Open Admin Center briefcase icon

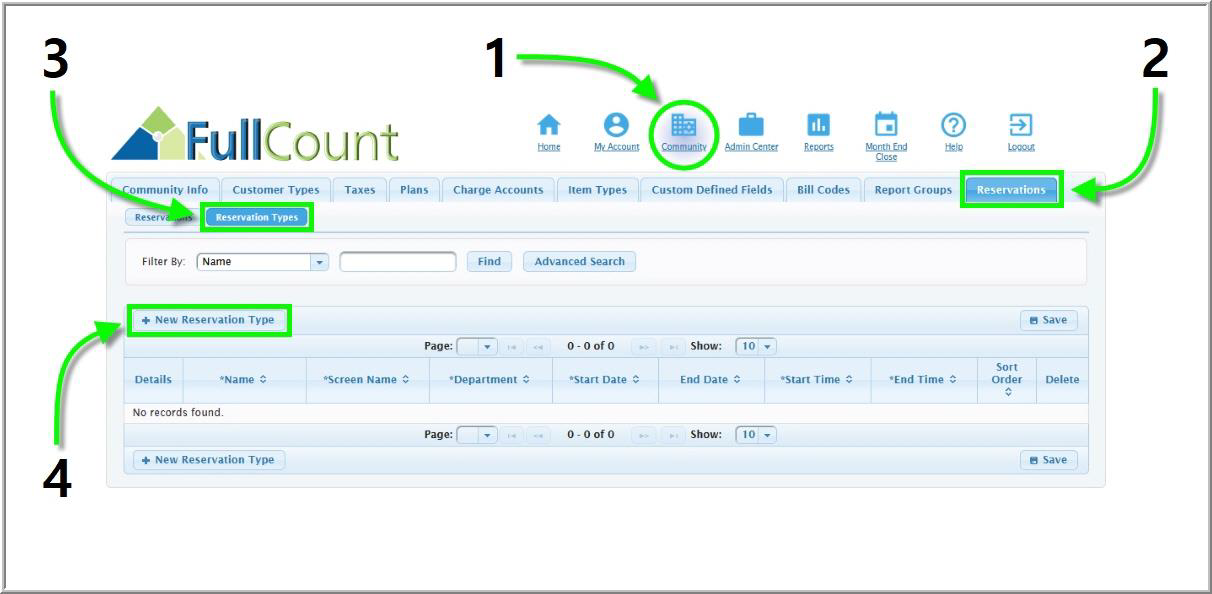751,125
